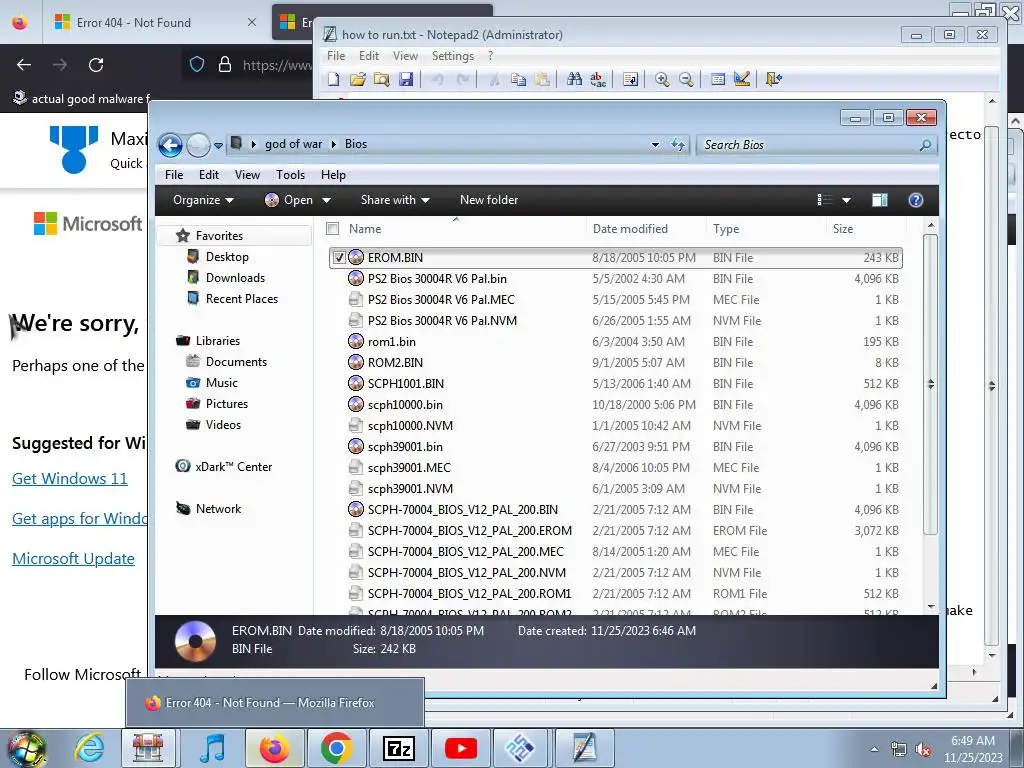Viewport: 1024px width, 768px height.
Task: Click refresh icon beside Explorer address bar
Action: pos(678,144)
